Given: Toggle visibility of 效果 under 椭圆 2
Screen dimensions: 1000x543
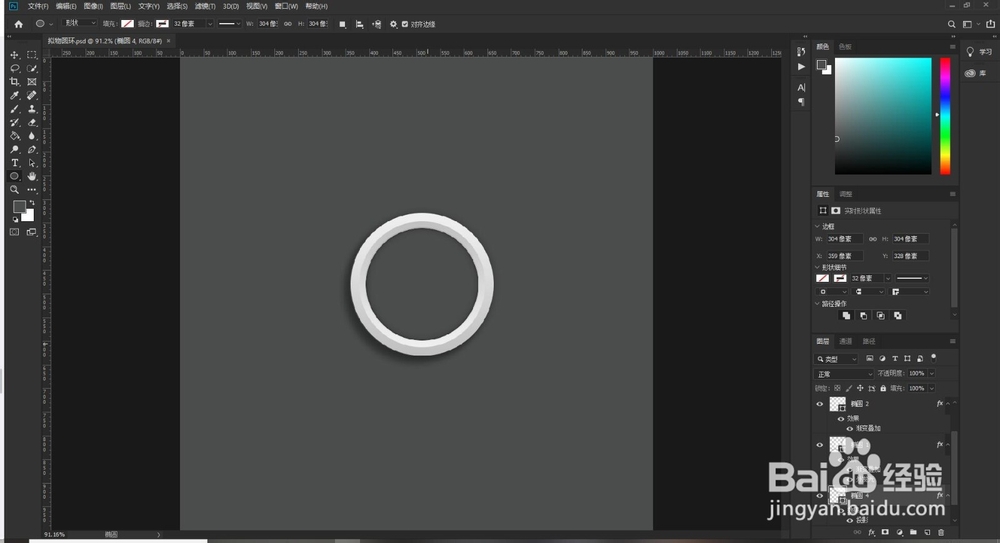Looking at the screenshot, I should [841, 419].
